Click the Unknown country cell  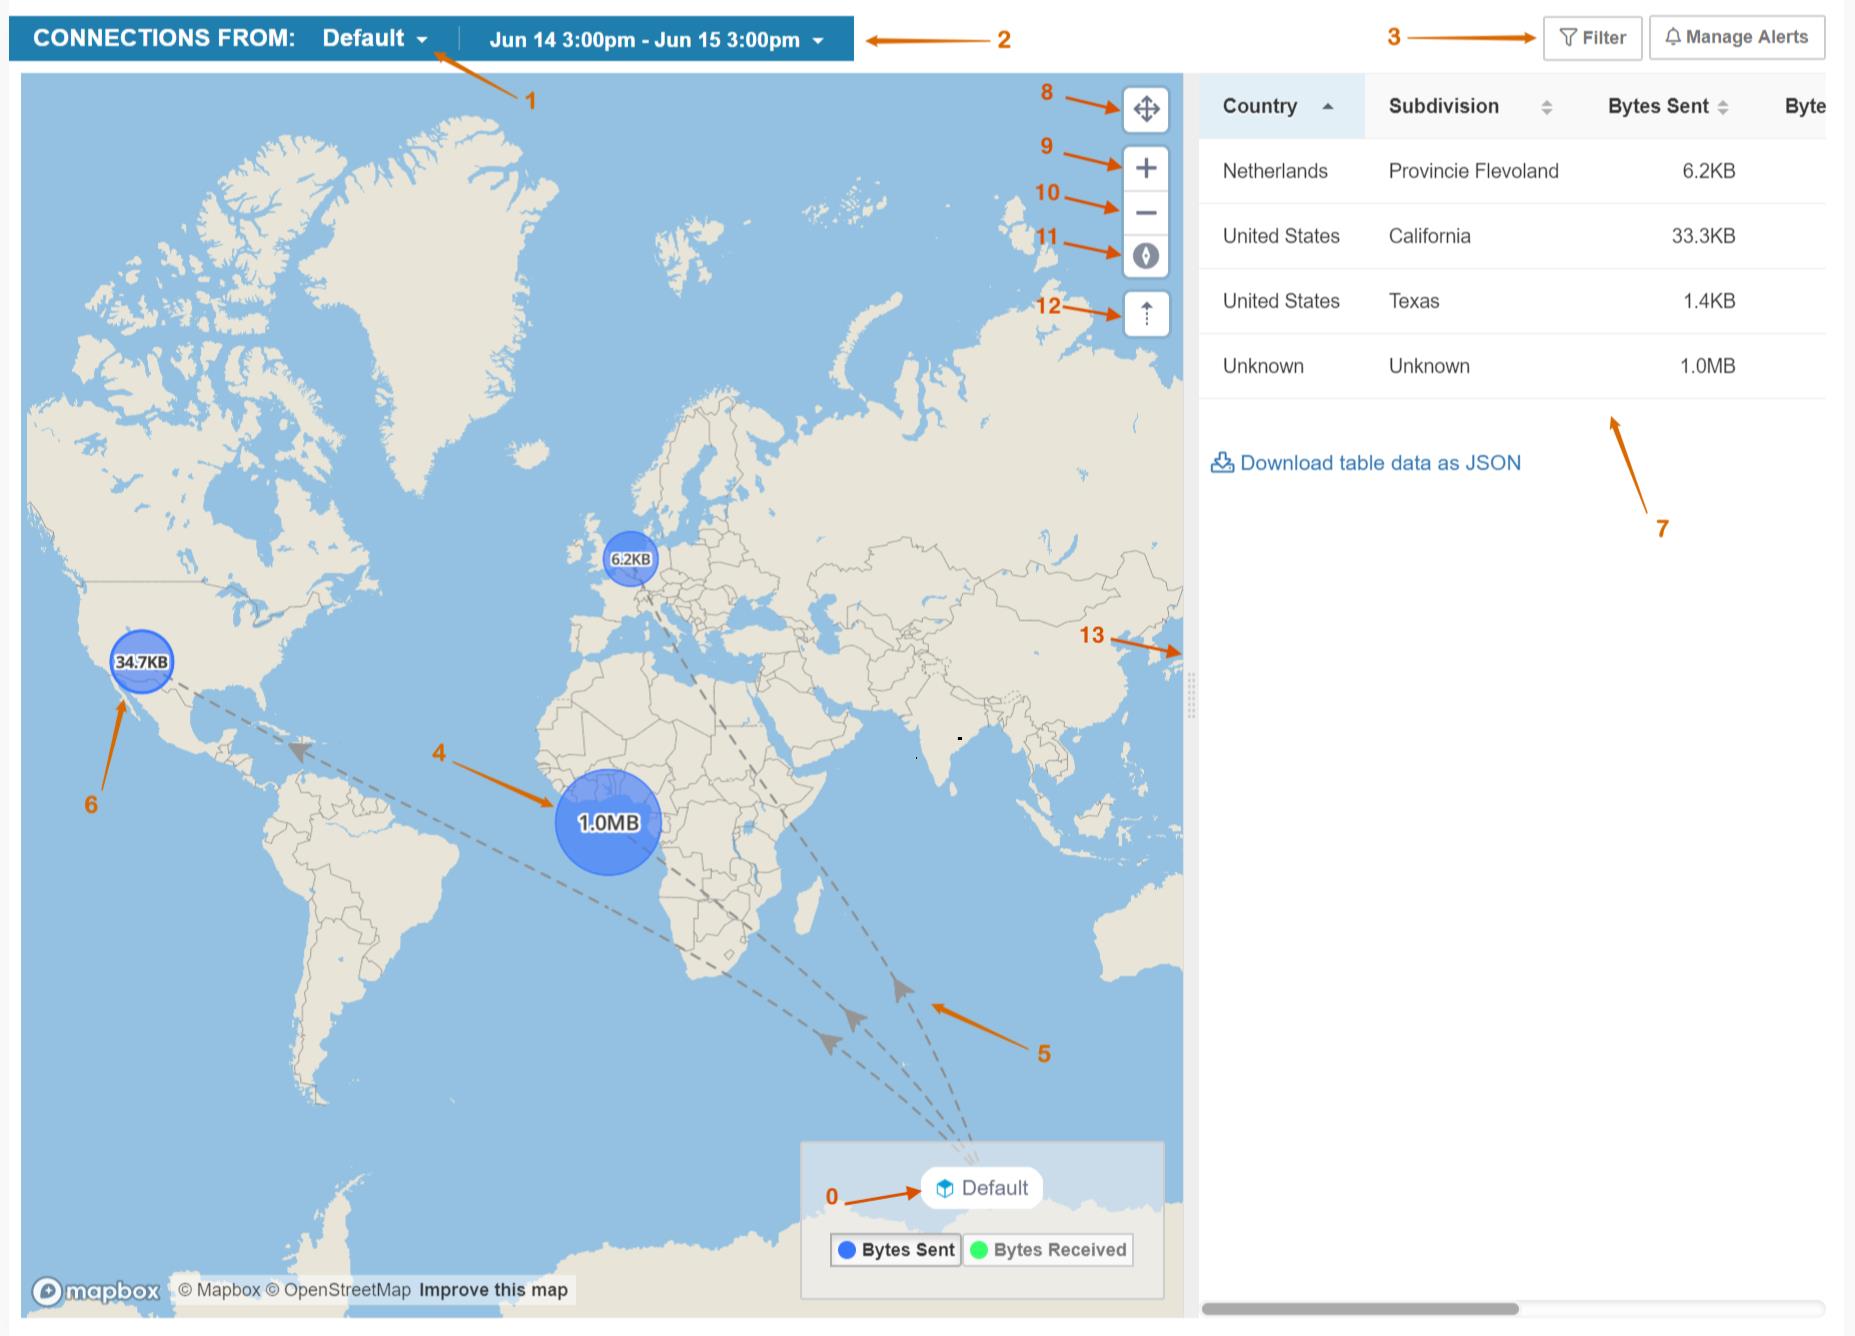[x=1263, y=366]
